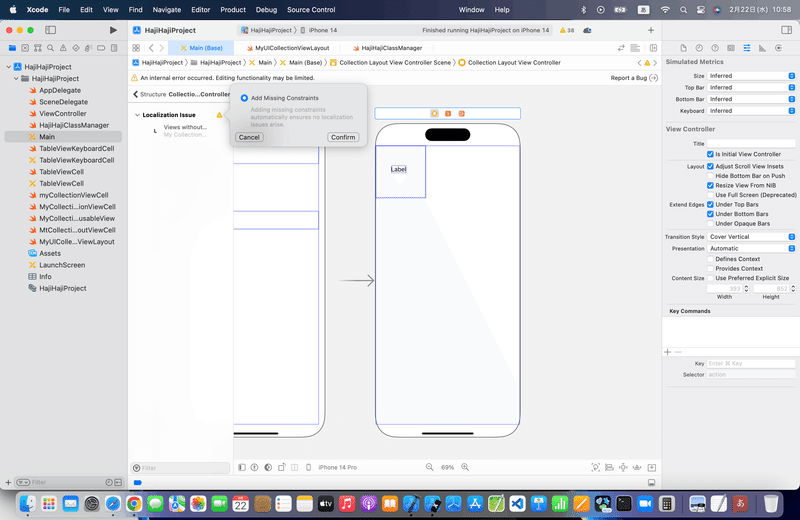Enable Hide Bottom Bar on Push

(710, 176)
